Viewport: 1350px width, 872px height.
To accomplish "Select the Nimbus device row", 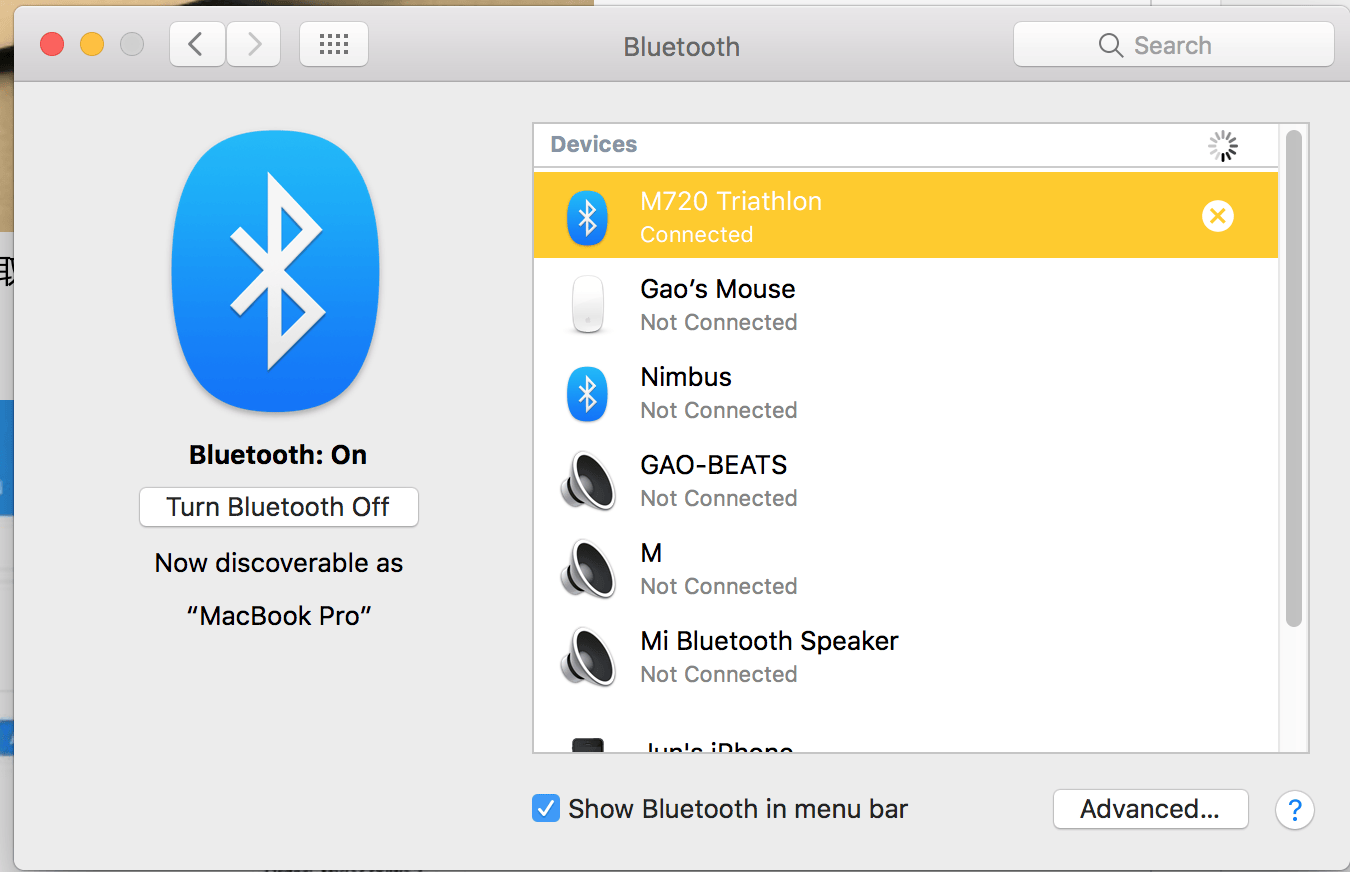I will click(x=905, y=393).
